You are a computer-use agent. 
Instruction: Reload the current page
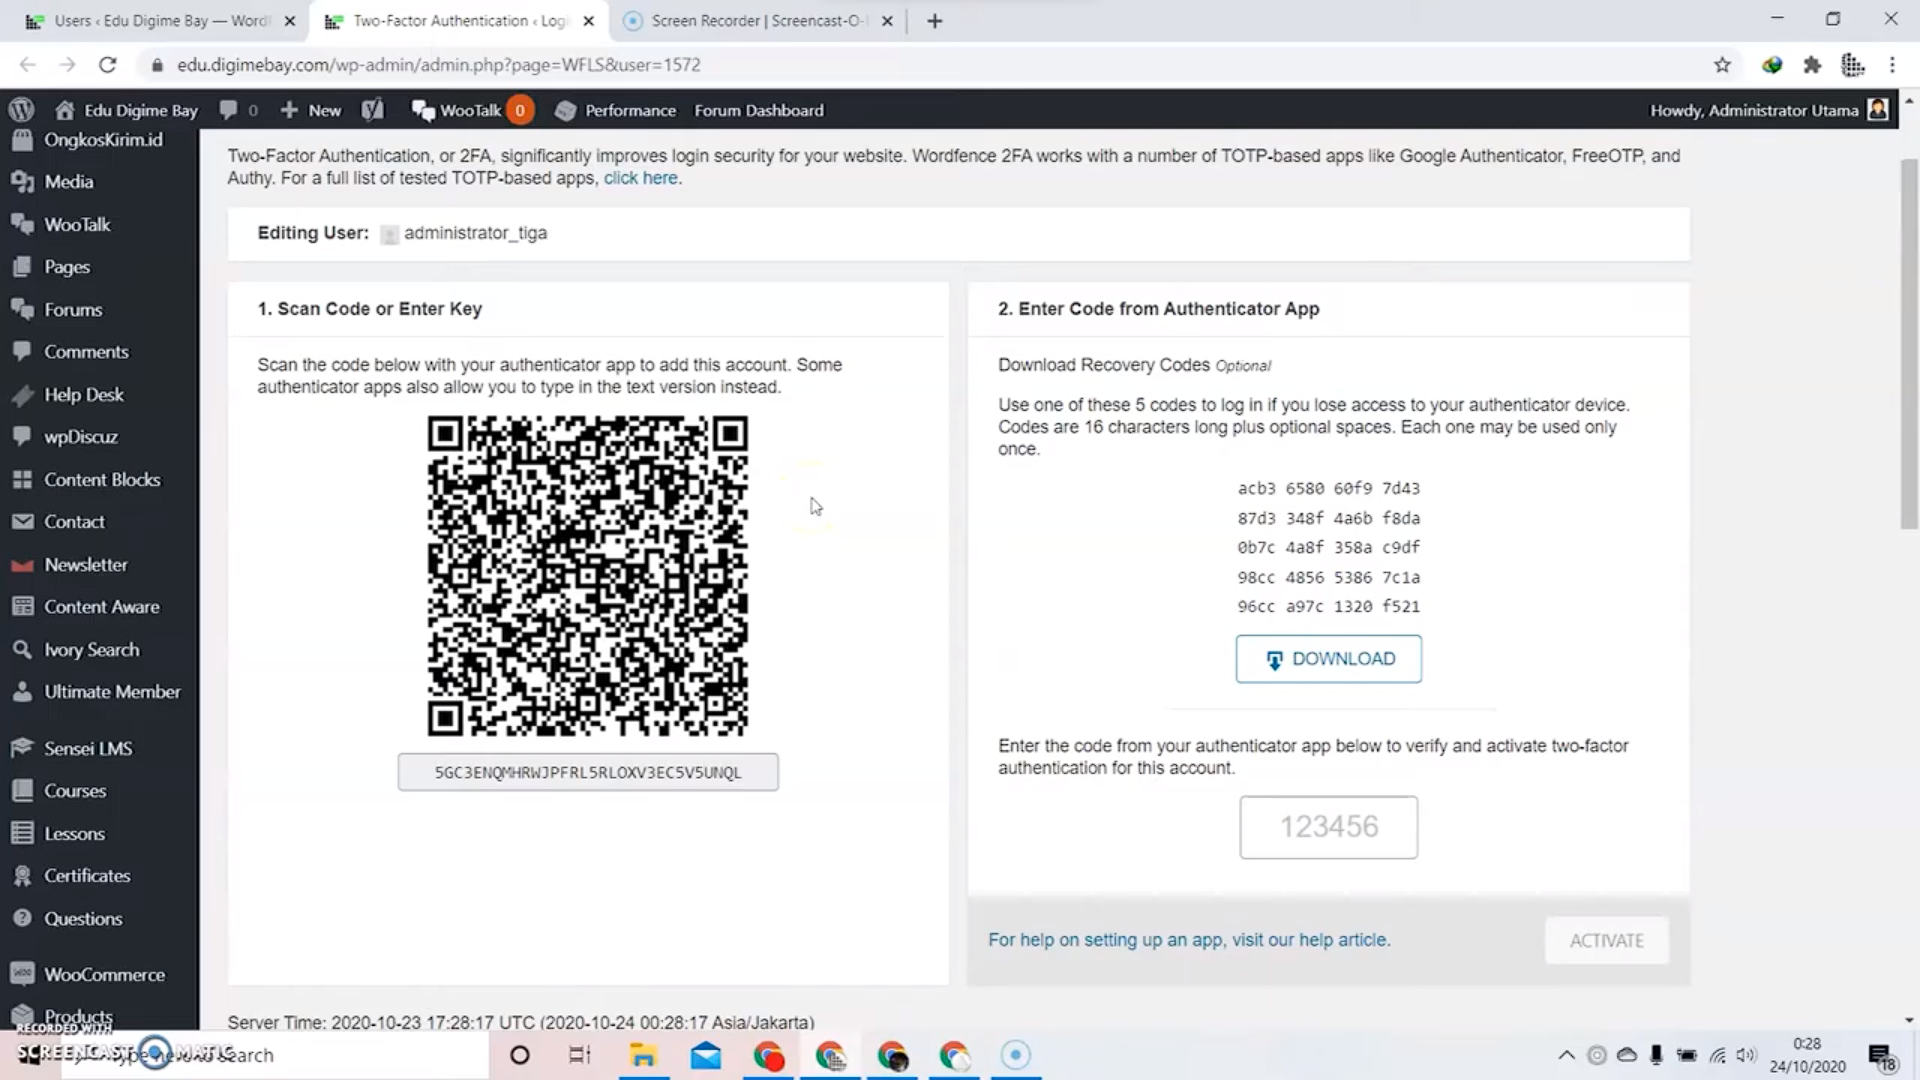tap(107, 65)
